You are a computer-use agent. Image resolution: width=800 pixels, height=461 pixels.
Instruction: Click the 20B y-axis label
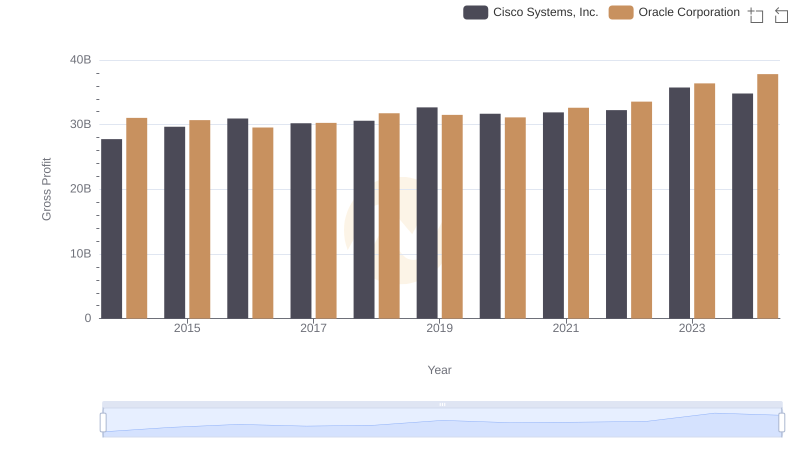pyautogui.click(x=81, y=189)
